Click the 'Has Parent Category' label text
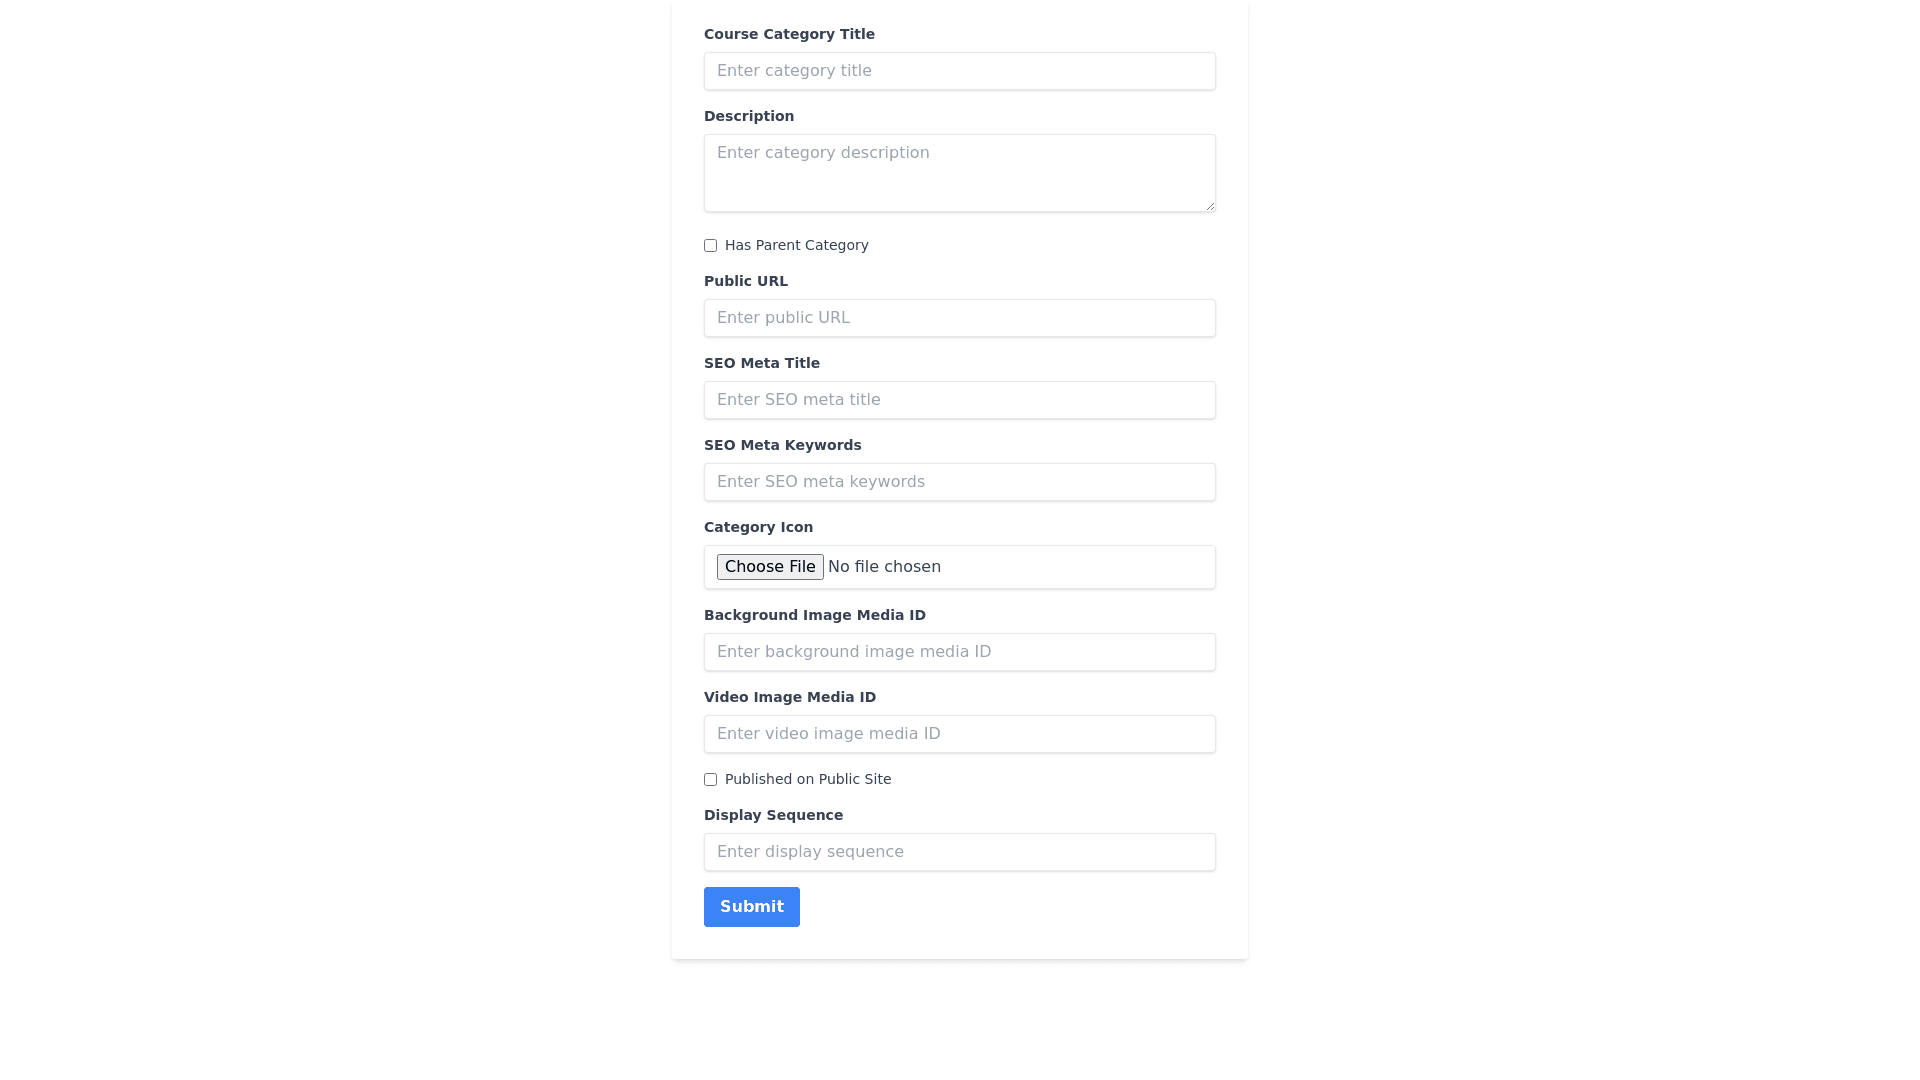Image resolution: width=1920 pixels, height=1080 pixels. (x=797, y=245)
